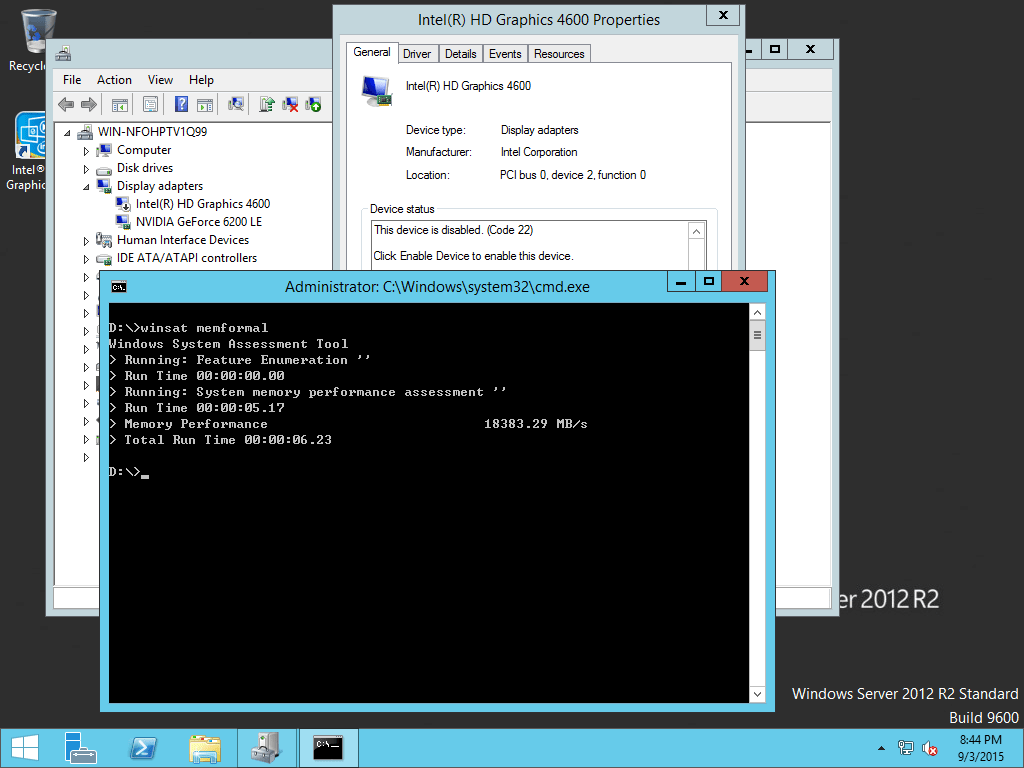
Task: Select the Human Interface Devices label
Action: tap(183, 240)
